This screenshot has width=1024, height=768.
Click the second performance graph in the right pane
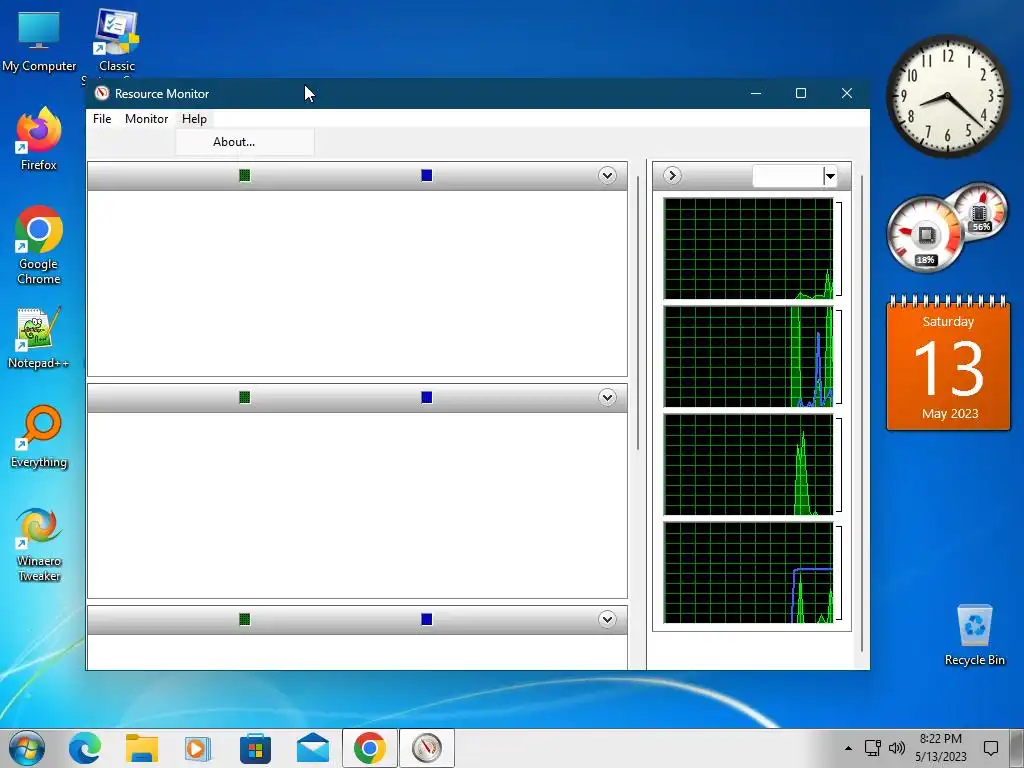click(x=748, y=357)
